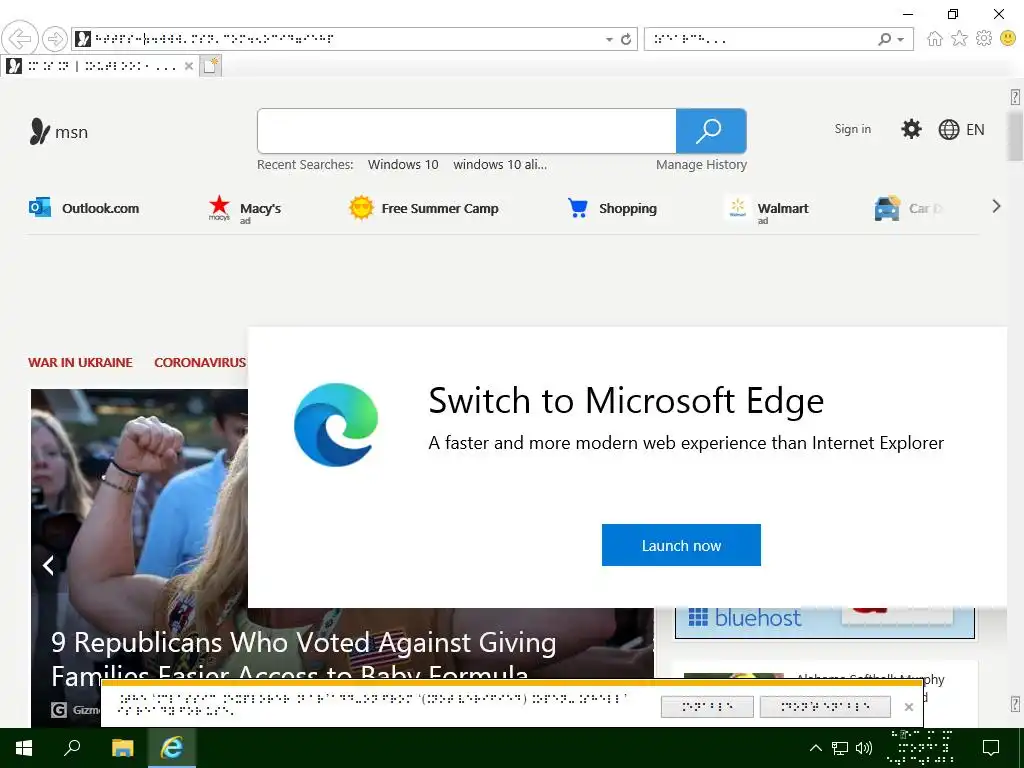Open CORONAVIRUS topic

(x=200, y=362)
